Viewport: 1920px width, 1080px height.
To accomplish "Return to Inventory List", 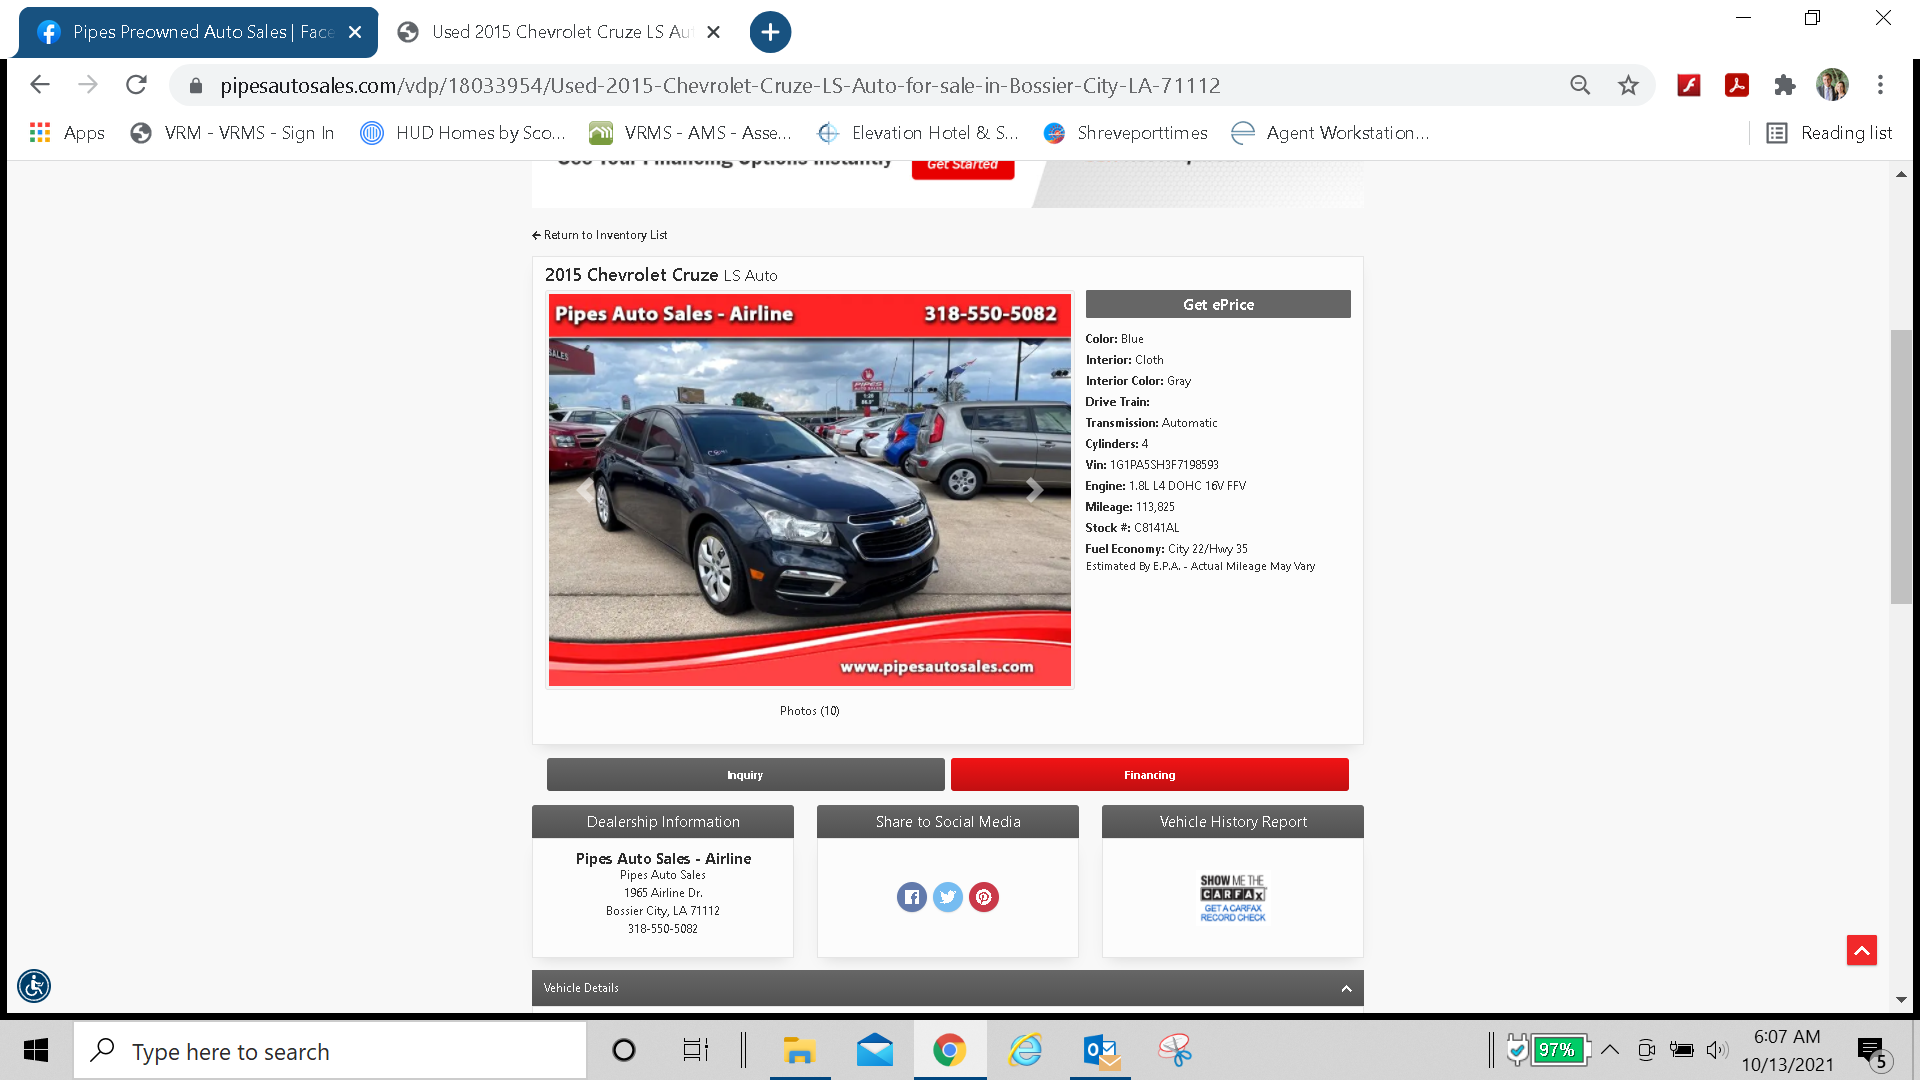I will [600, 235].
